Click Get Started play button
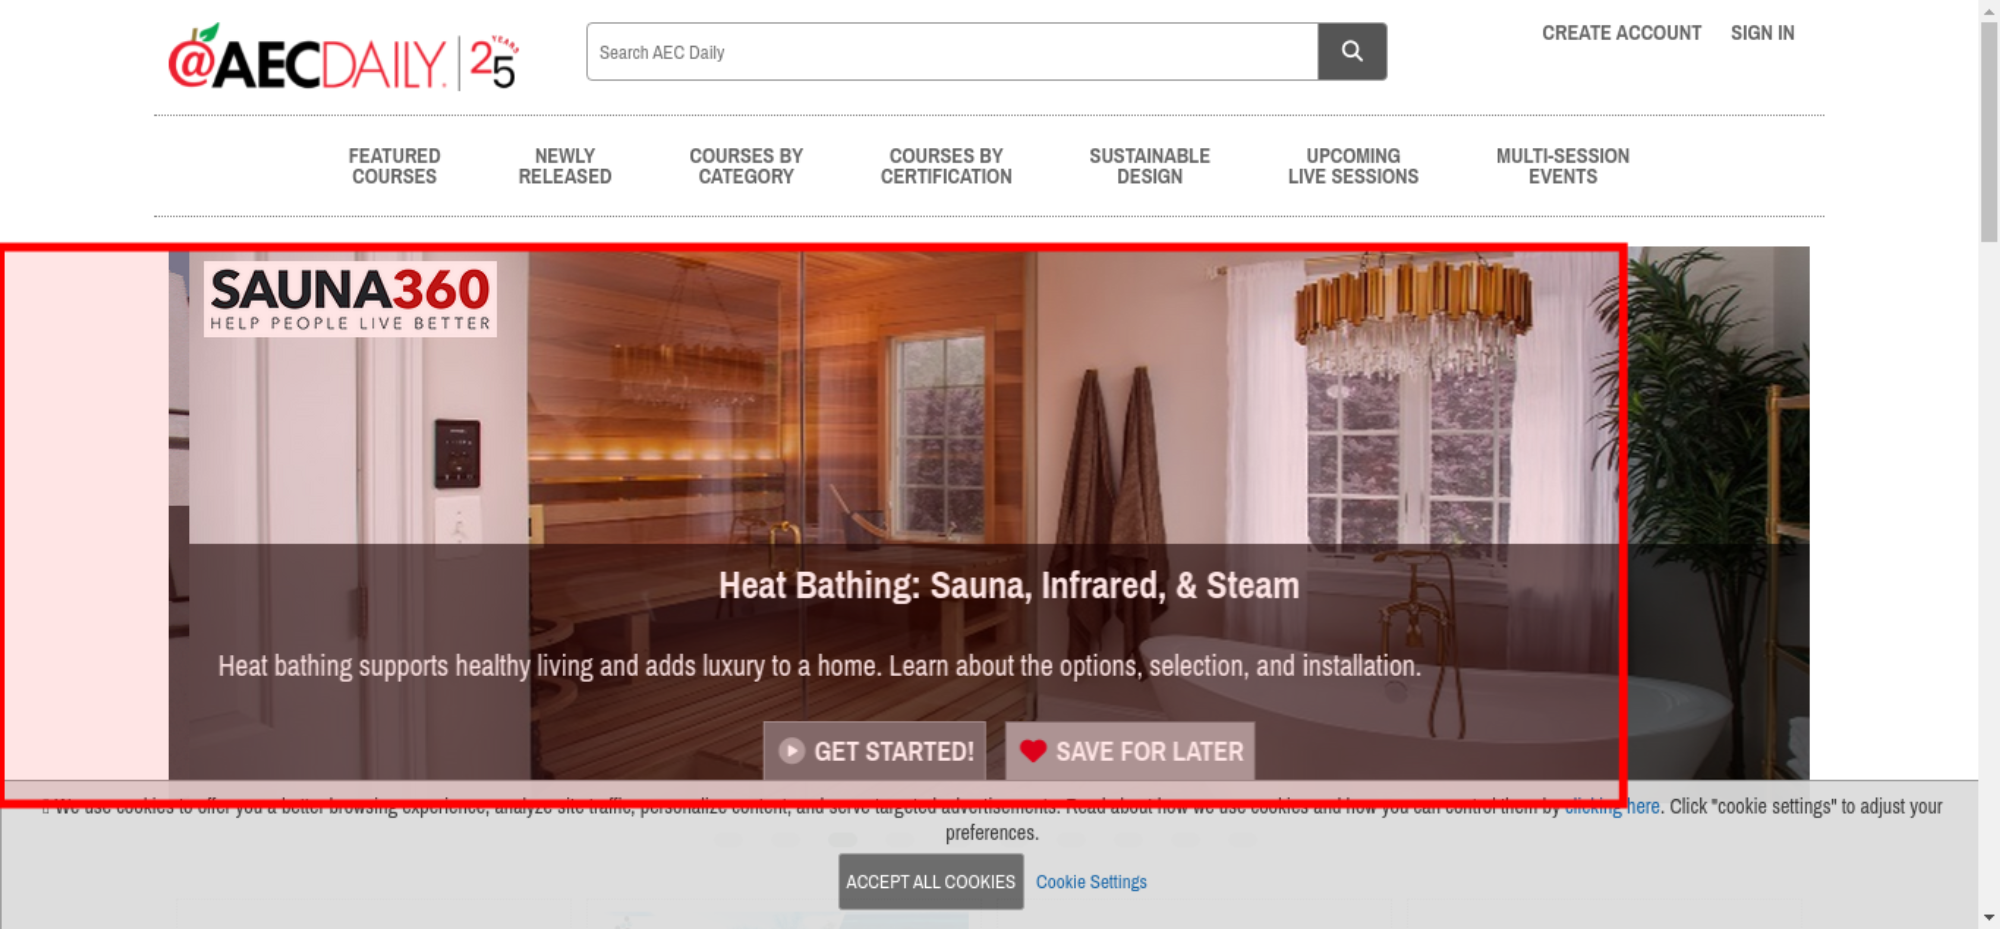Viewport: 2000px width, 929px height. [875, 751]
